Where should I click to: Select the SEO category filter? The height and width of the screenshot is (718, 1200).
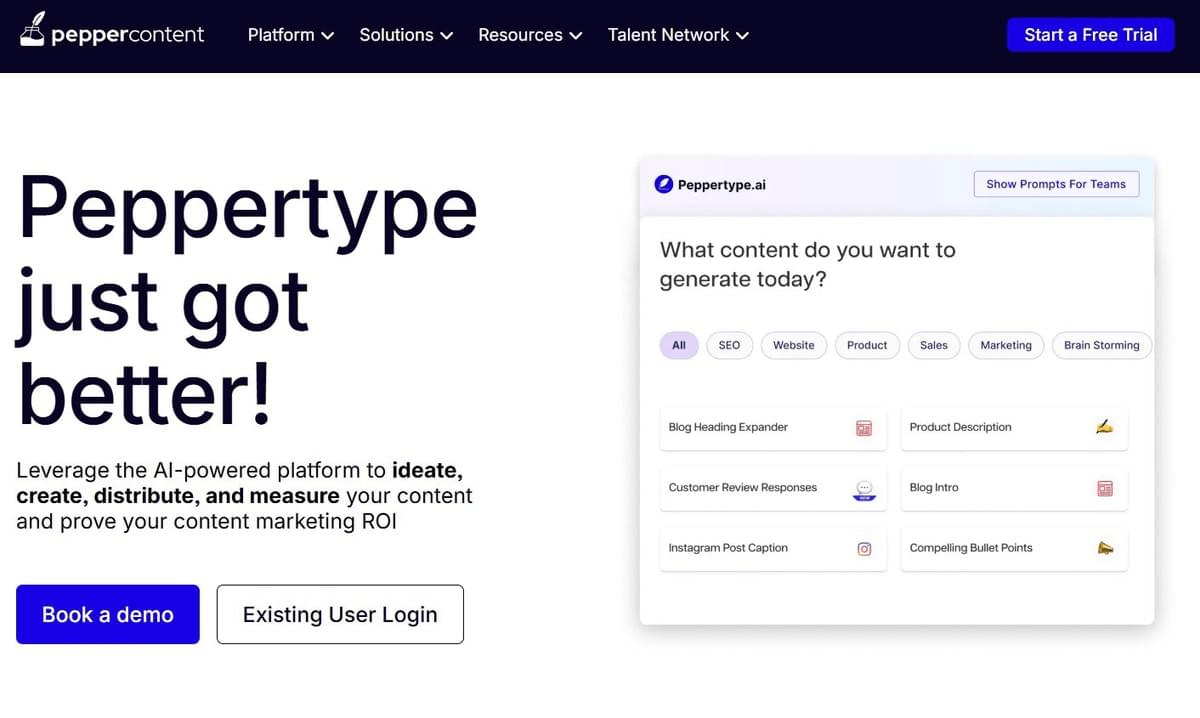[x=729, y=345]
